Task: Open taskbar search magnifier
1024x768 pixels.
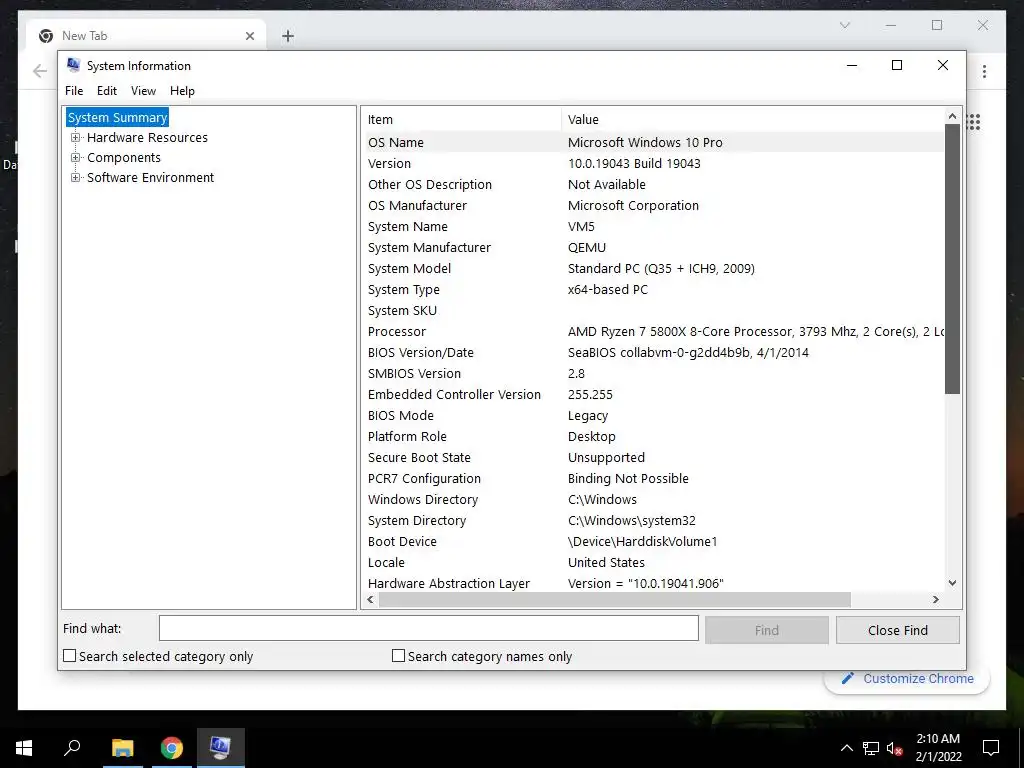Action: [72, 748]
